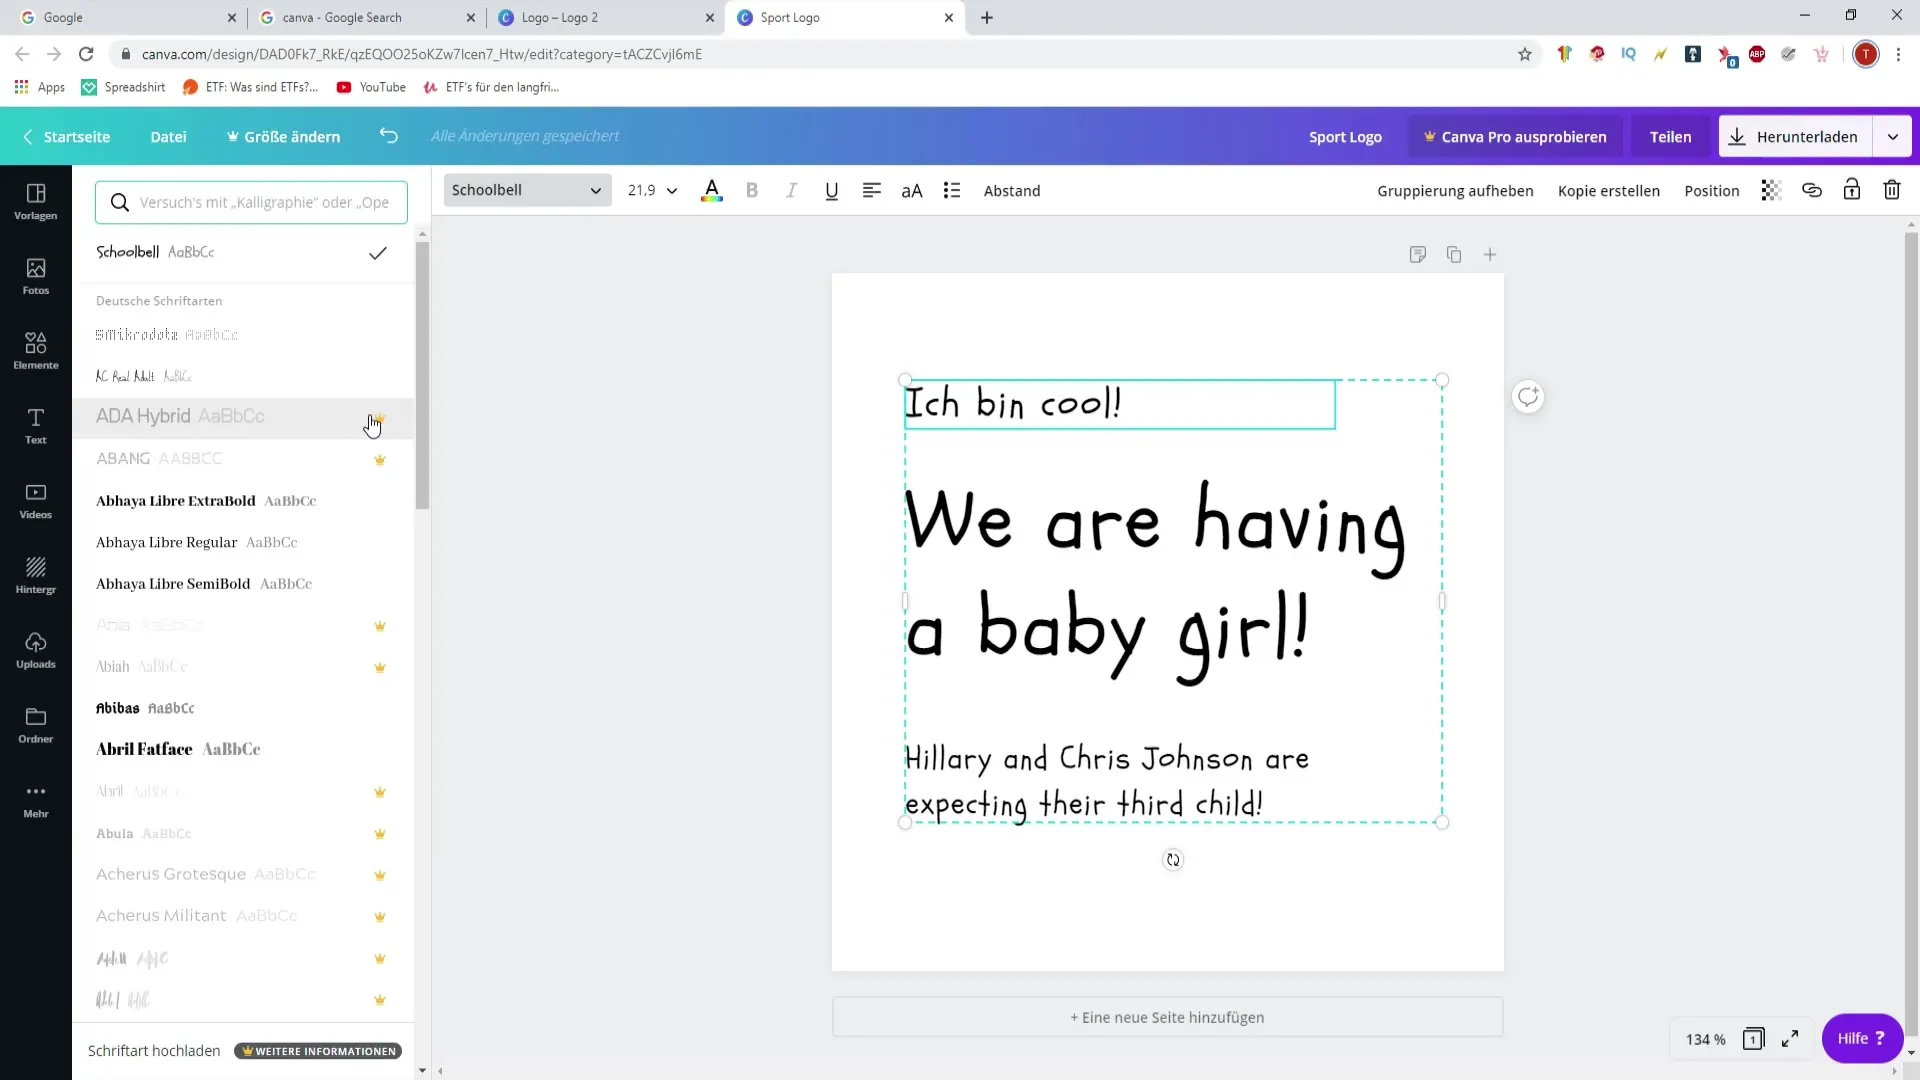The width and height of the screenshot is (1920, 1080).
Task: Go back to Startseite
Action: (66, 137)
